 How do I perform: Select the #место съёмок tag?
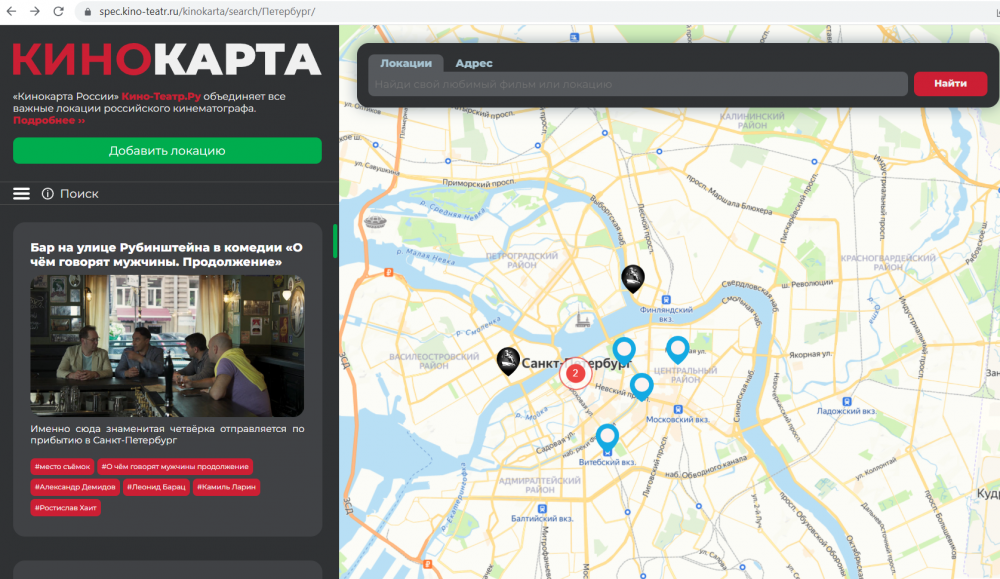(62, 466)
